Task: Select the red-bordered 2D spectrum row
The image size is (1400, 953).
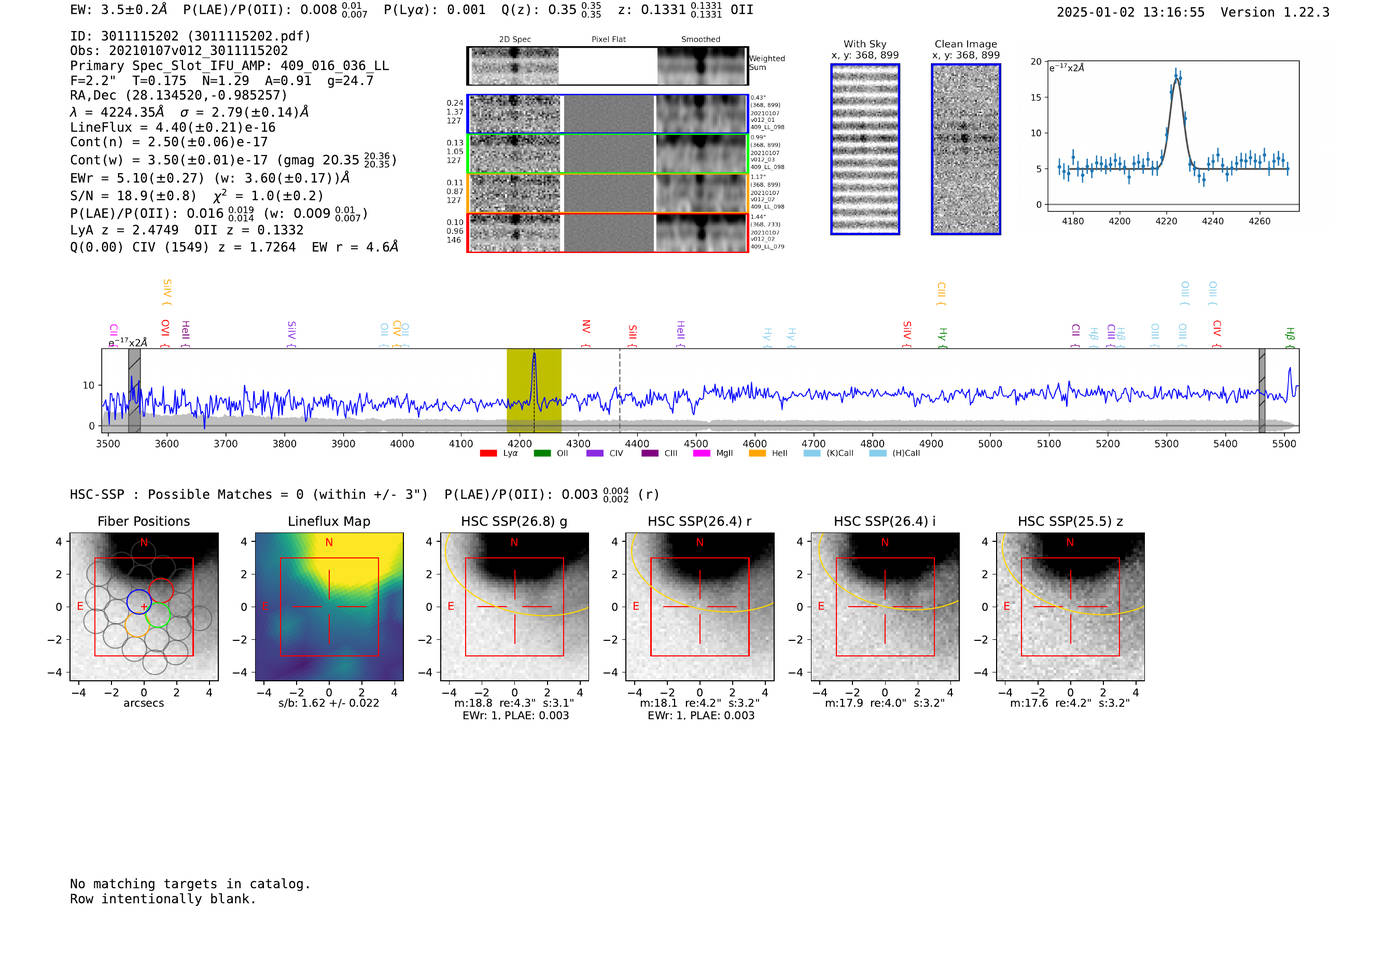Action: click(x=607, y=233)
